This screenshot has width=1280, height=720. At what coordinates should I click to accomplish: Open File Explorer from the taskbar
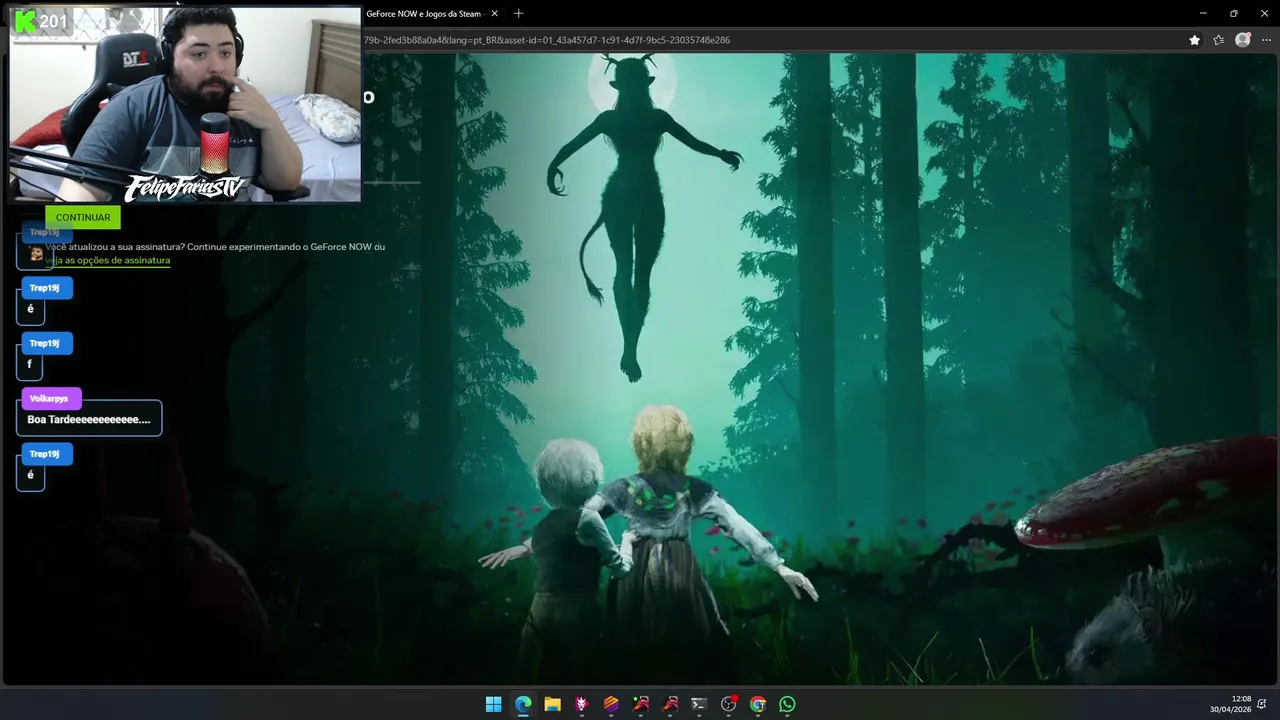point(552,704)
